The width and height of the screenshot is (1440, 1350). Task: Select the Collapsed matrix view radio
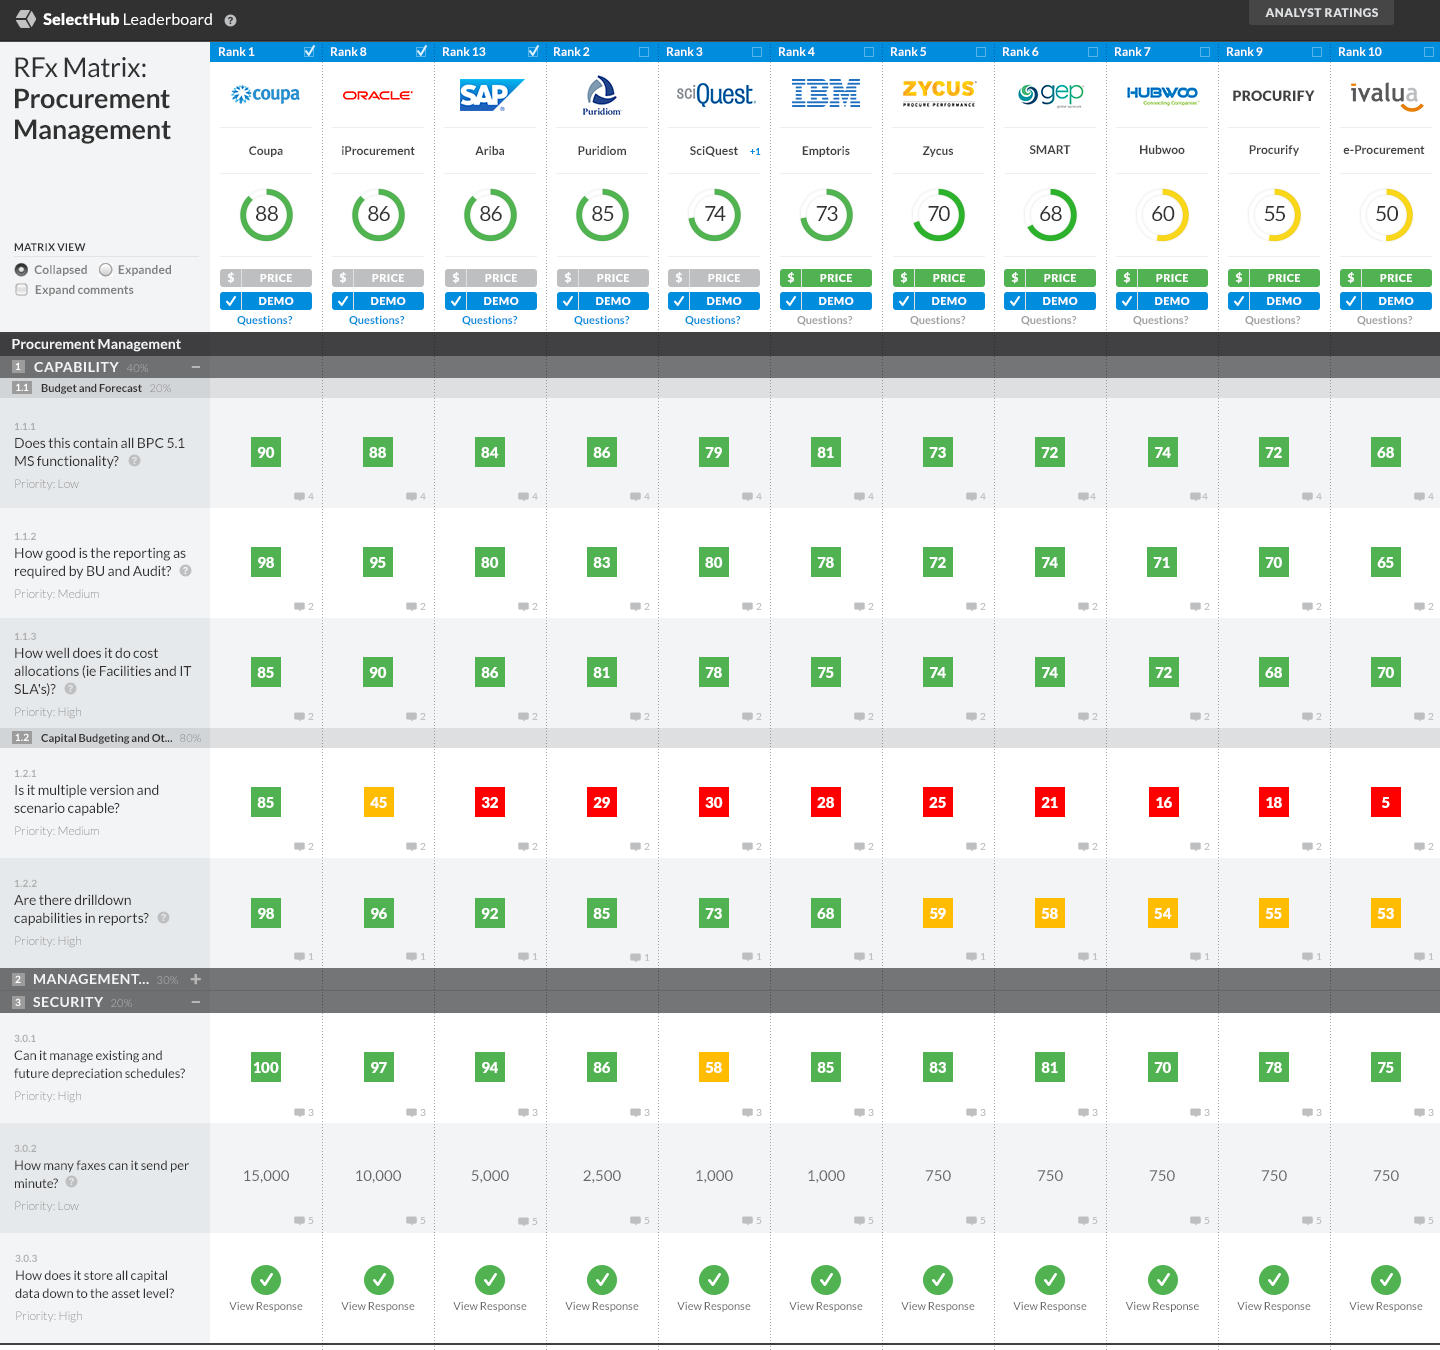tap(21, 270)
